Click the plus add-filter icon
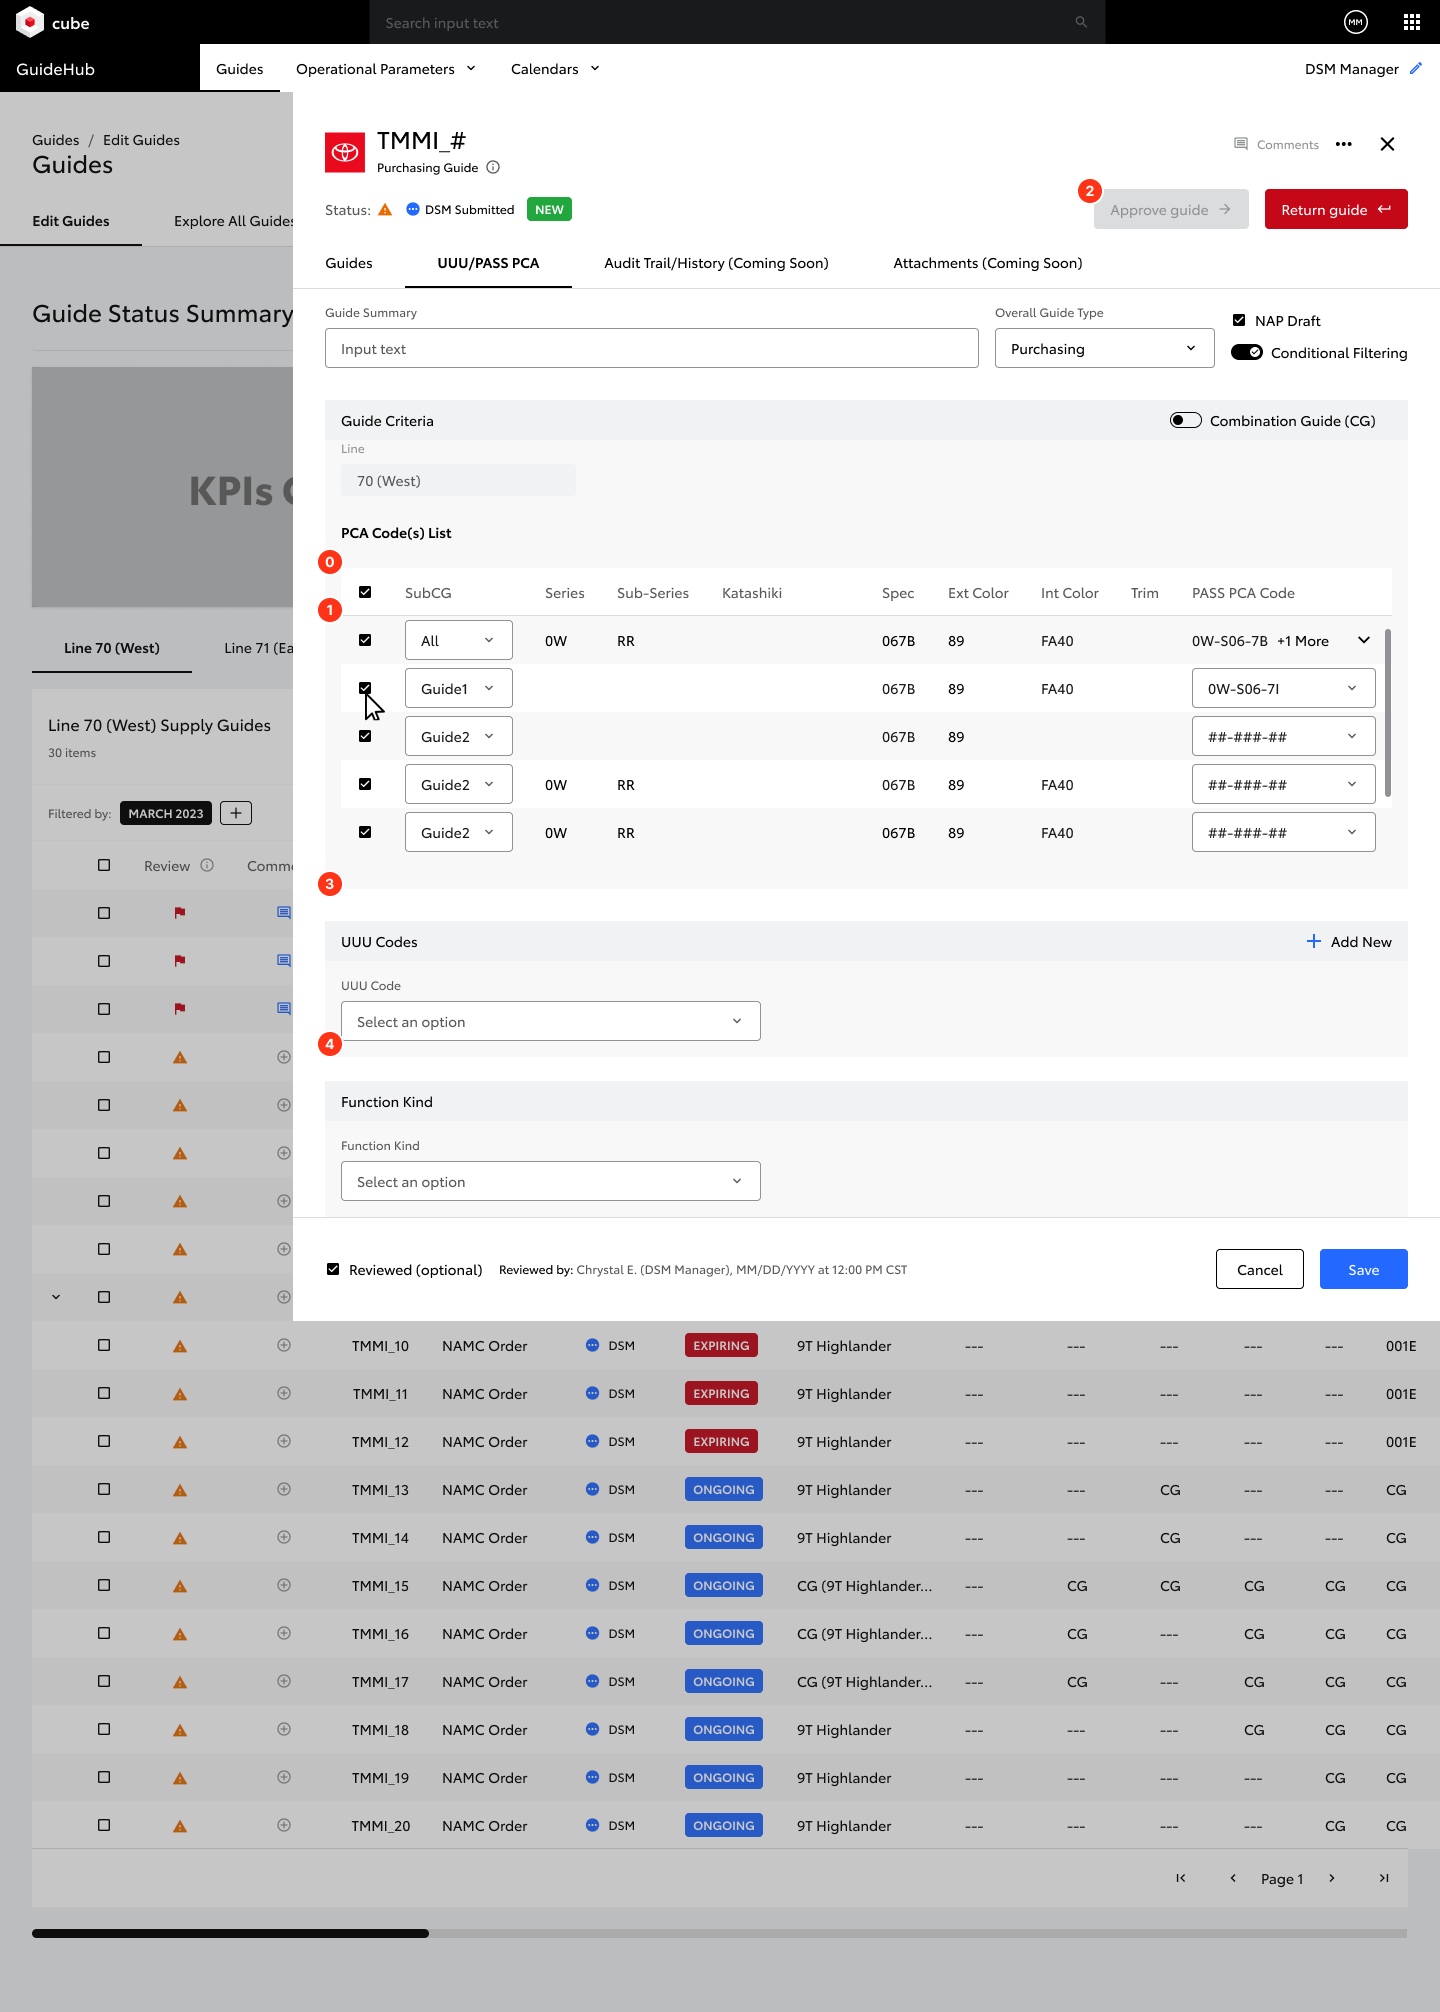 point(236,813)
